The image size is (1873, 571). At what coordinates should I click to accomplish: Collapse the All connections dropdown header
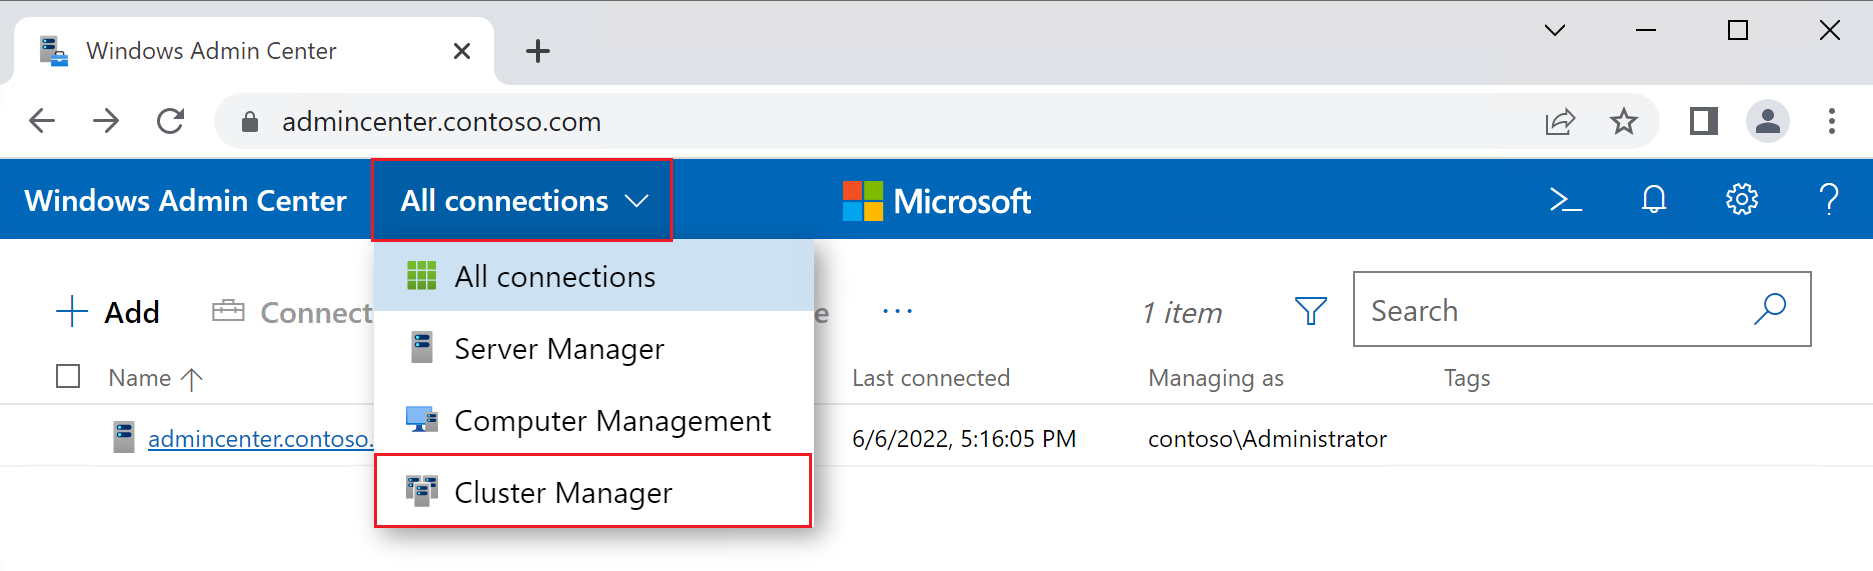(522, 200)
